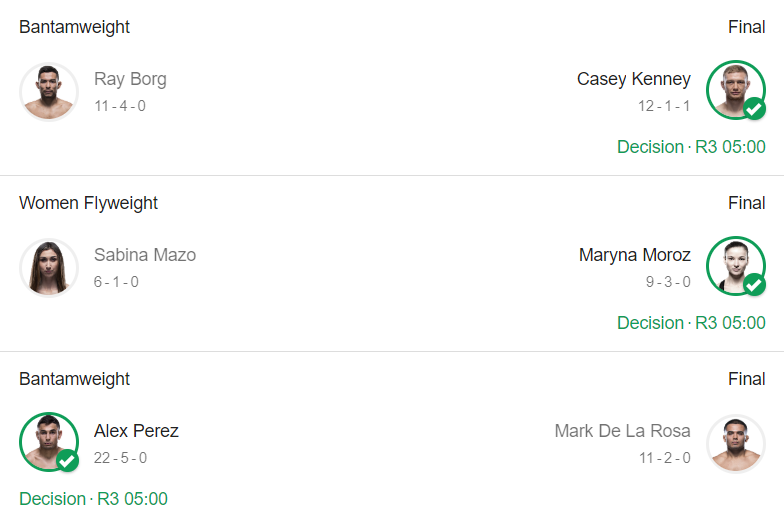Open Mark De La Rosa name
The width and height of the screenshot is (784, 527).
tap(622, 431)
